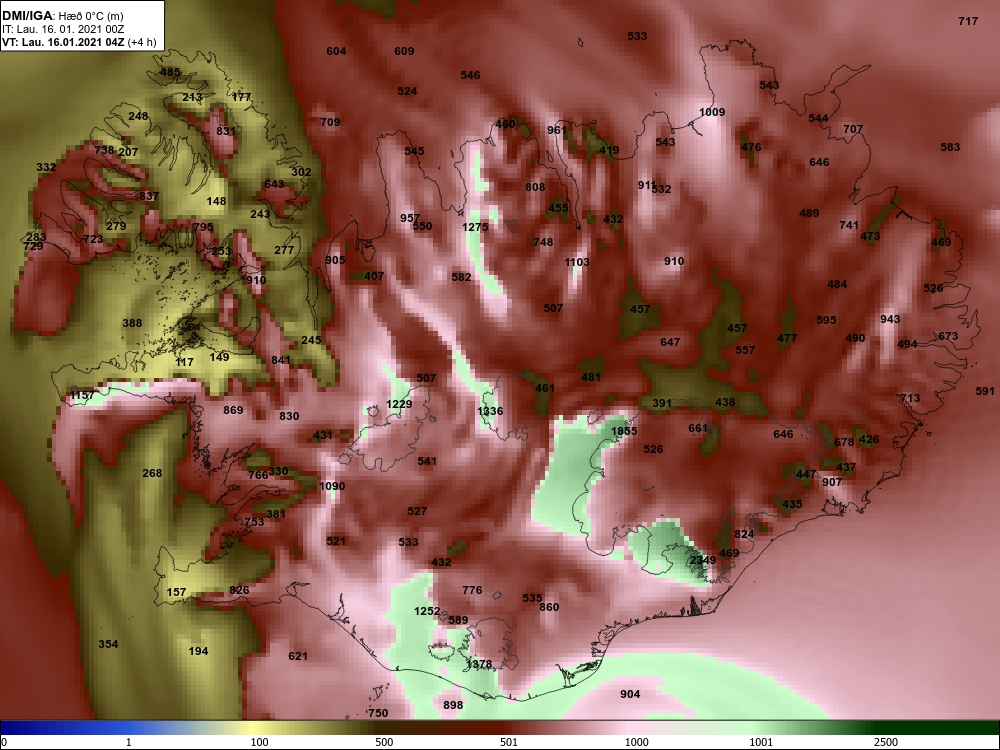The height and width of the screenshot is (750, 1000).
Task: Click the map value '1009'
Action: coord(712,112)
